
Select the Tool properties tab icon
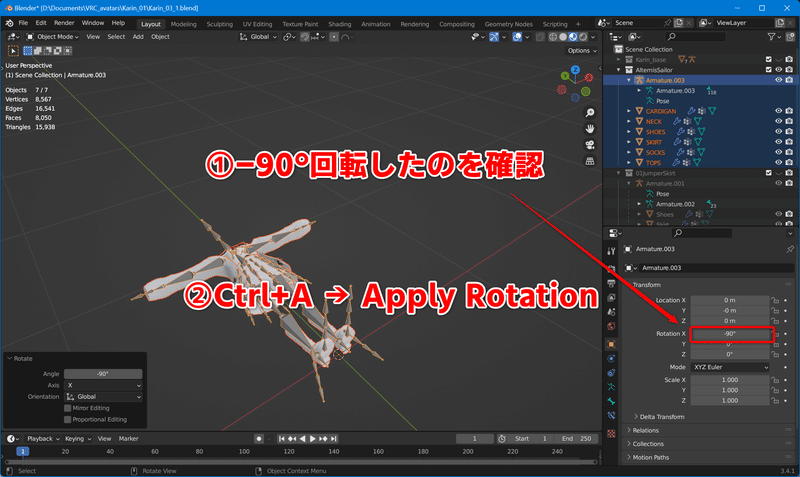[611, 251]
